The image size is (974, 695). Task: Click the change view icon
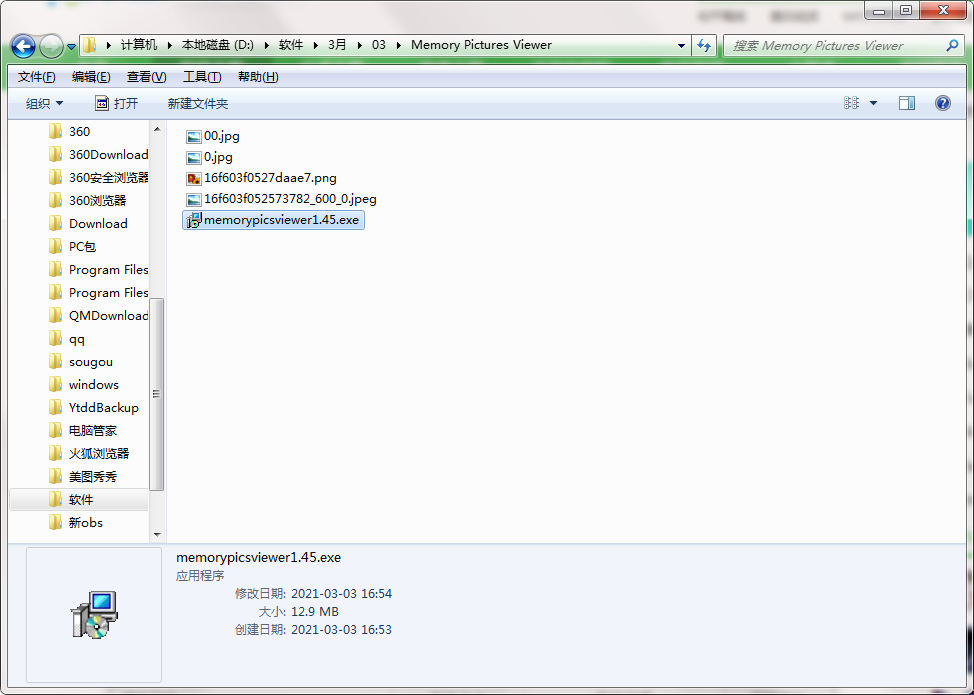tap(852, 103)
